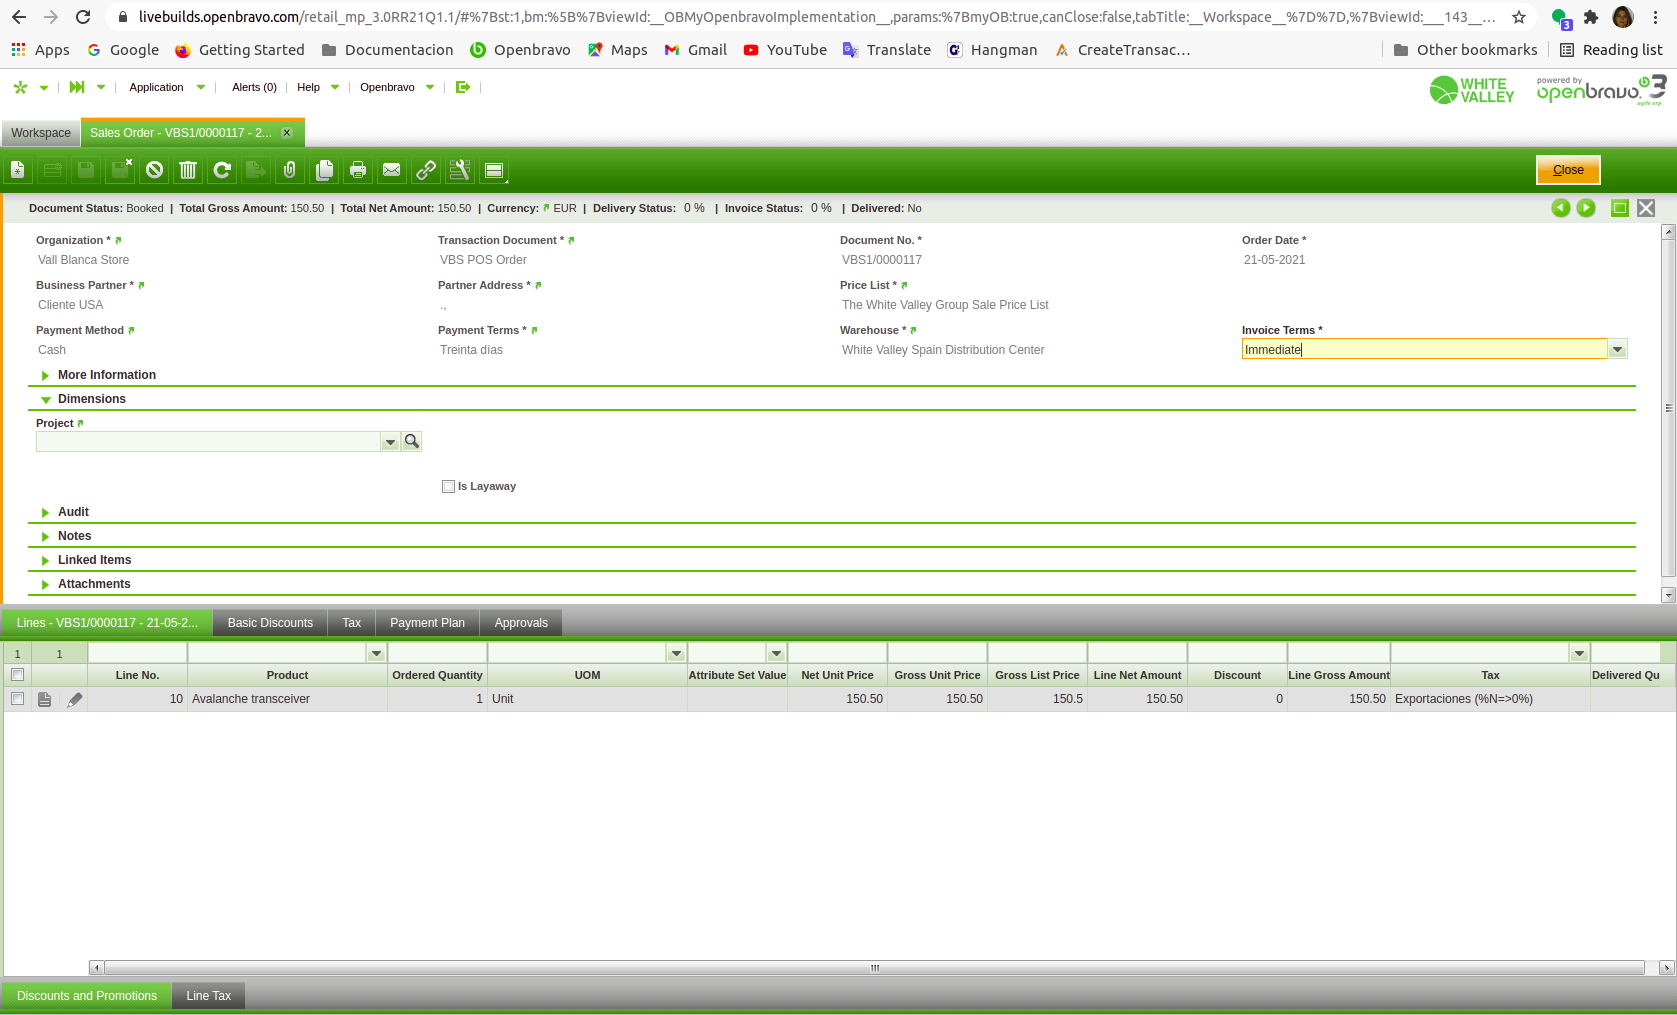
Task: Open the Chrome Apps launcher
Action: (40, 50)
